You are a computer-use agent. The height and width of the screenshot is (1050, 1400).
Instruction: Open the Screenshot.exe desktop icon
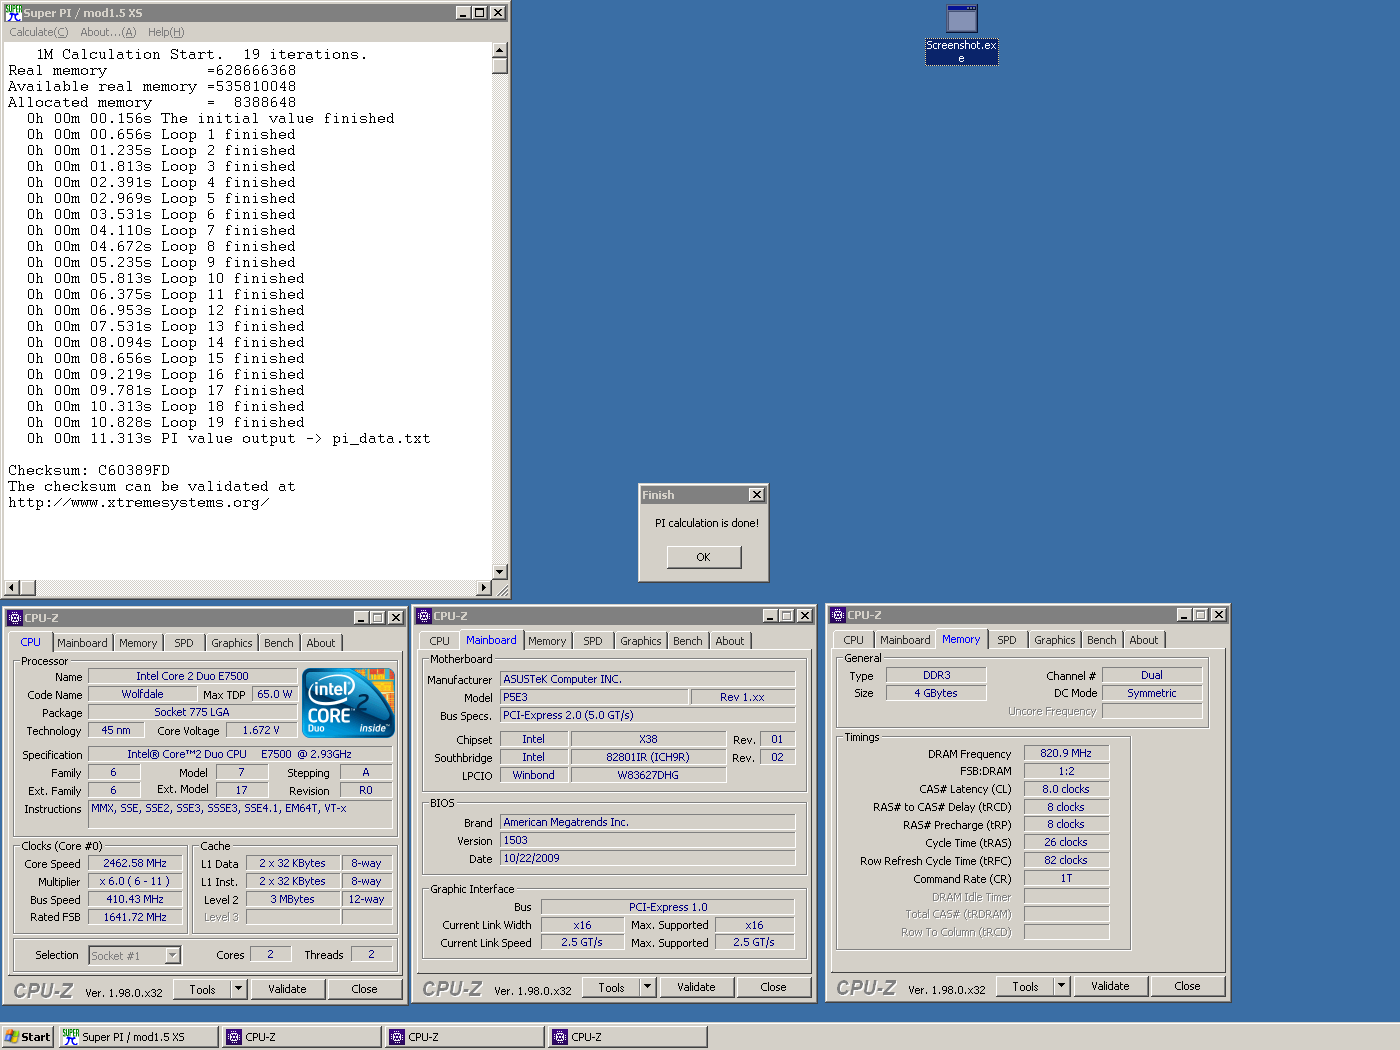pos(961,34)
